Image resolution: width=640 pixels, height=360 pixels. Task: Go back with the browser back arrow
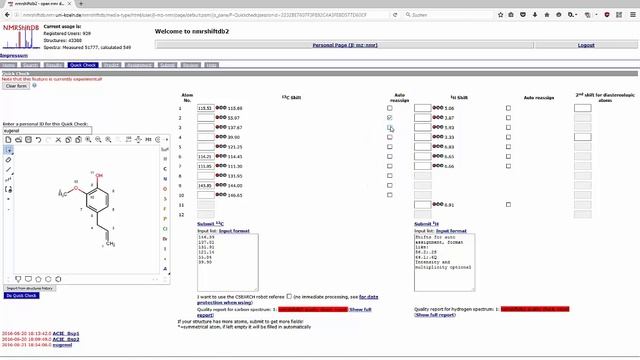tap(7, 15)
